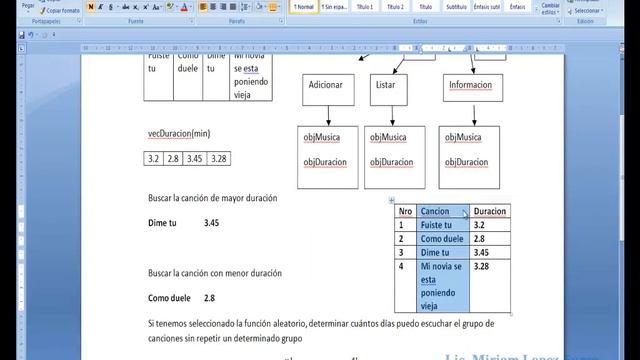640x360 pixels.
Task: Open font color dropdown arrow
Action: click(191, 7)
